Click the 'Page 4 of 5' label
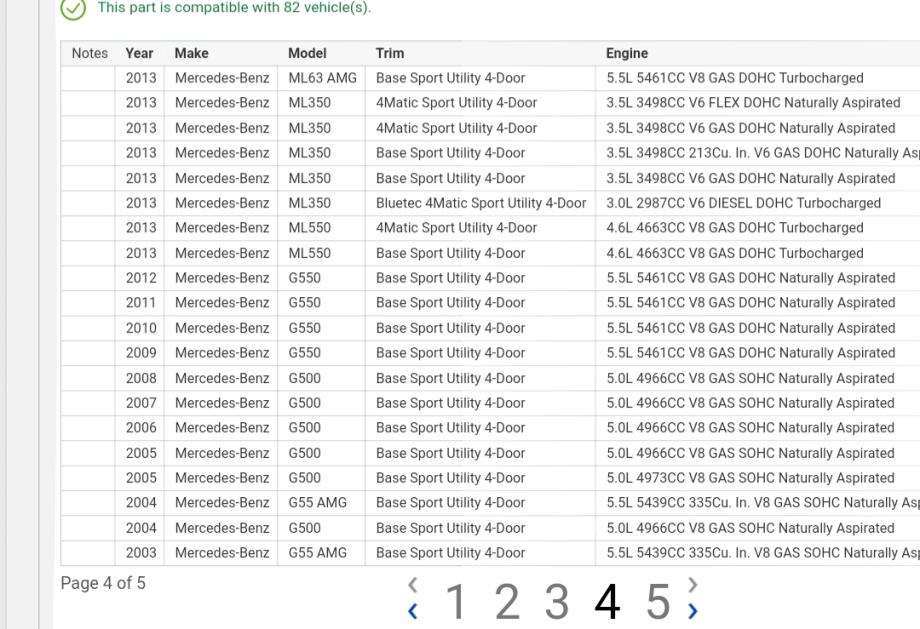The width and height of the screenshot is (920, 629). (x=103, y=583)
